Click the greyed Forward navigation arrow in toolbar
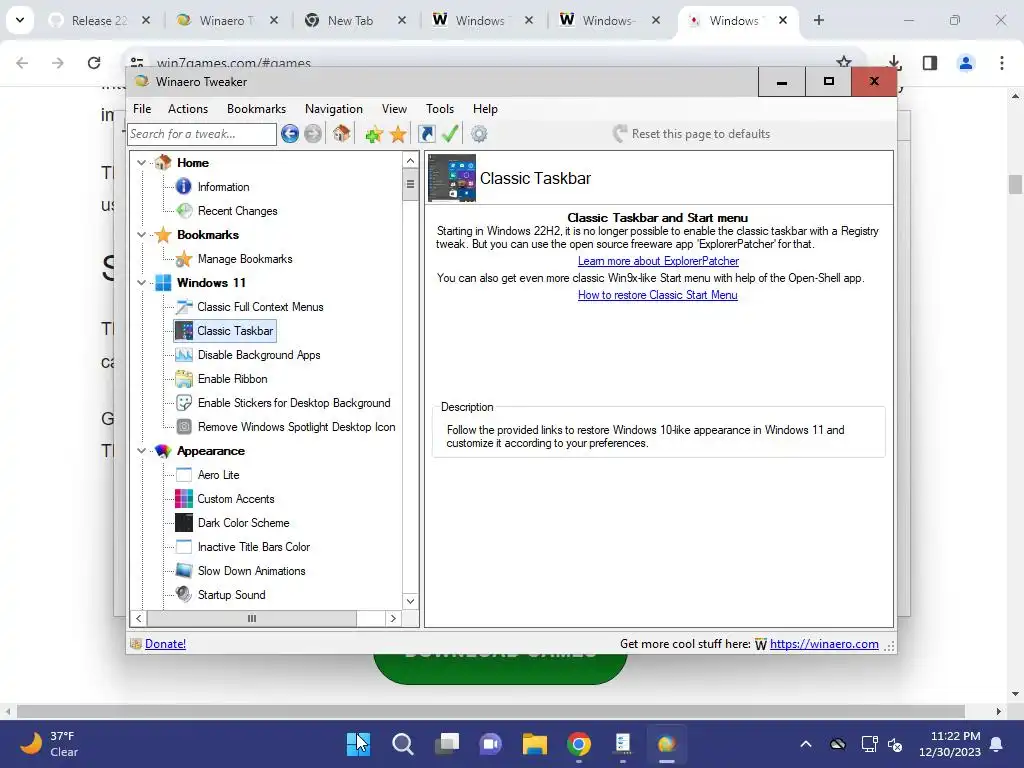Screen dimensions: 1024x768 313,134
